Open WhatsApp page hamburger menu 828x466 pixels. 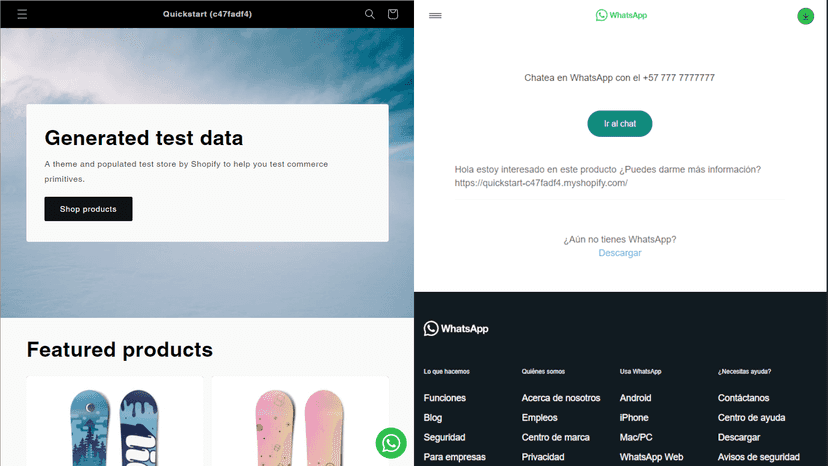[x=435, y=16]
